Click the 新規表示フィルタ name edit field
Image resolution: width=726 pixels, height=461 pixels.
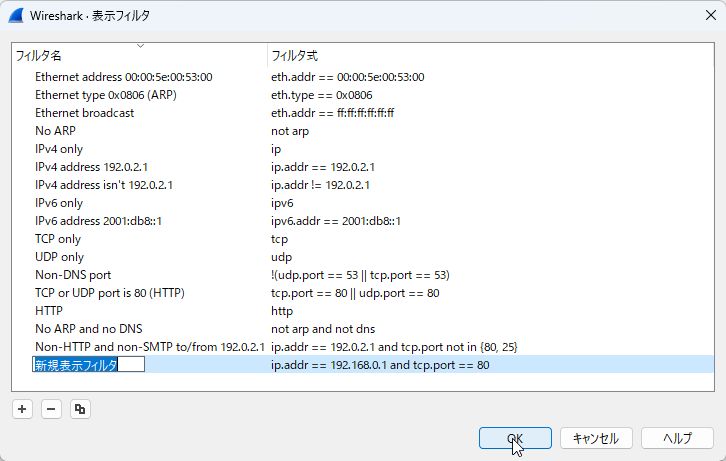[x=88, y=365]
